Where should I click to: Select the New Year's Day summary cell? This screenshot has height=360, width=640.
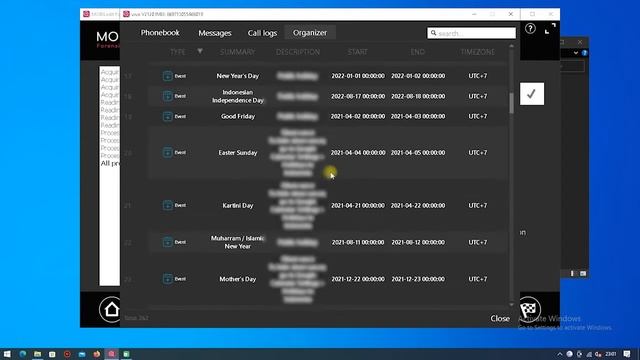pos(238,76)
